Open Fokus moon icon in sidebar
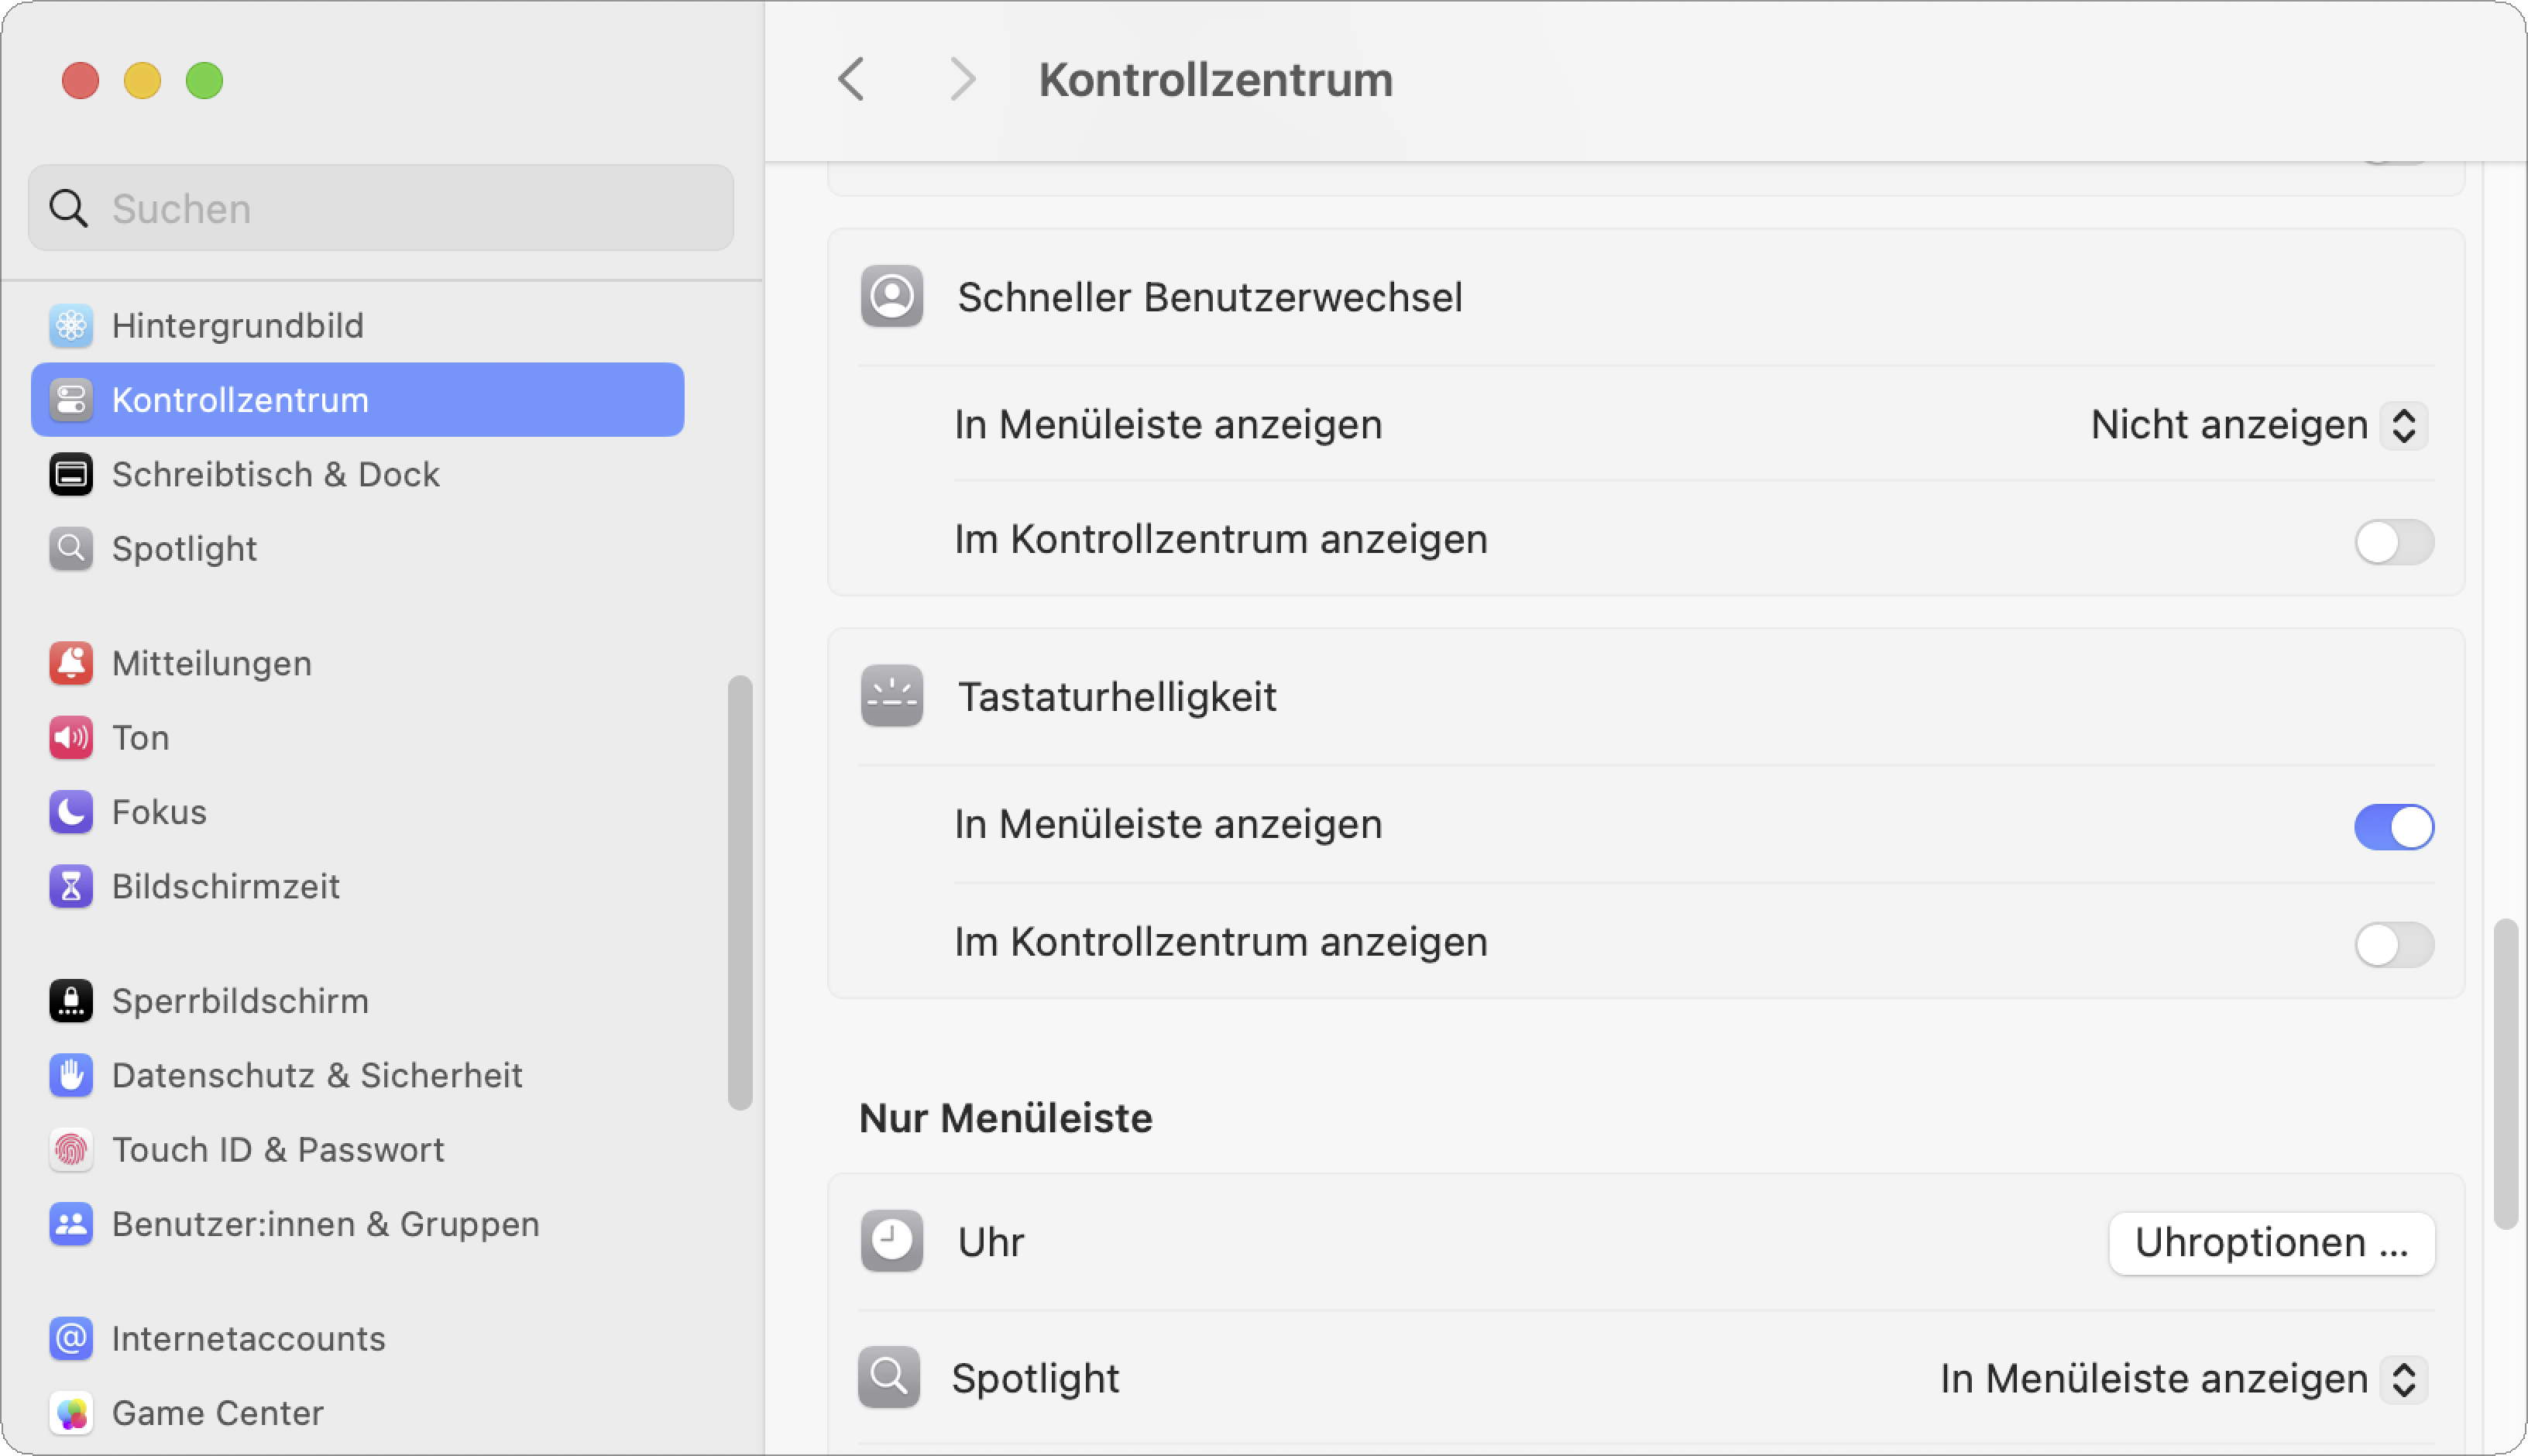2528x1456 pixels. [71, 812]
